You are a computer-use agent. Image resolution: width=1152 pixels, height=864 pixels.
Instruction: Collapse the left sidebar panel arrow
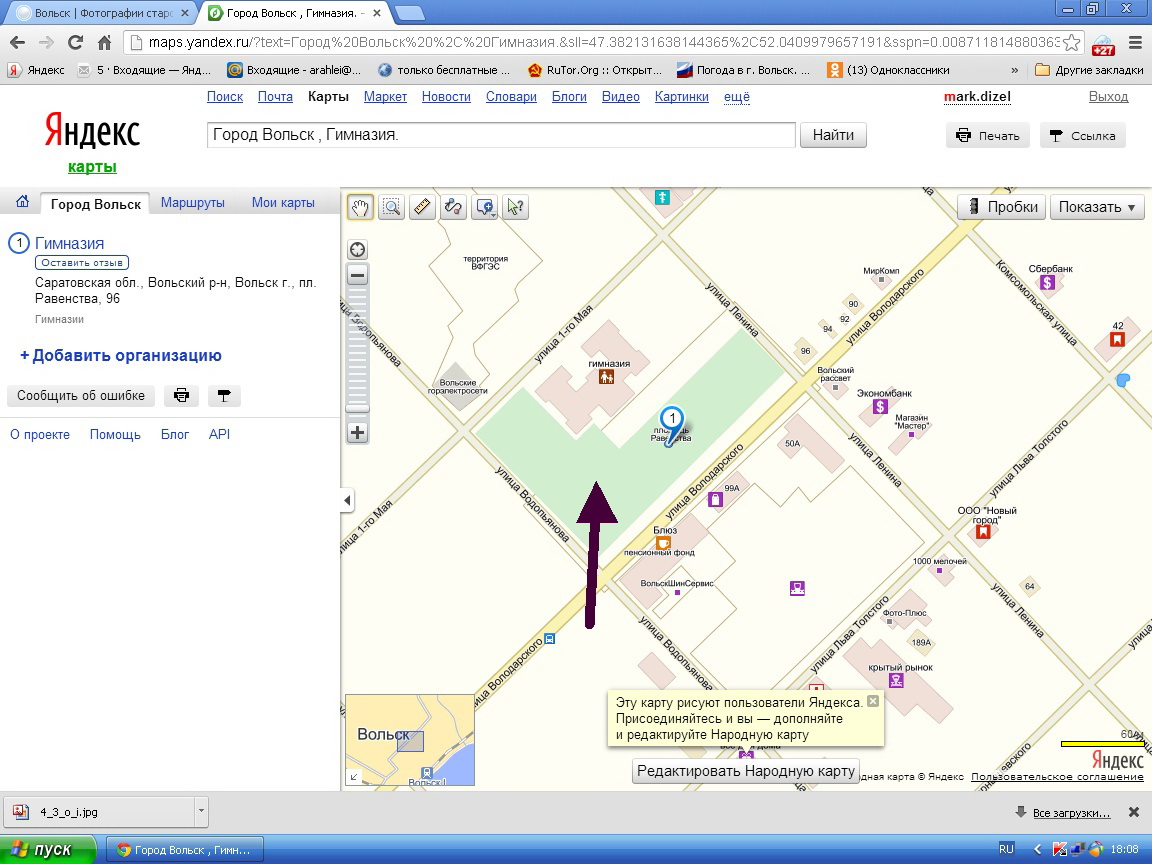tap(347, 500)
